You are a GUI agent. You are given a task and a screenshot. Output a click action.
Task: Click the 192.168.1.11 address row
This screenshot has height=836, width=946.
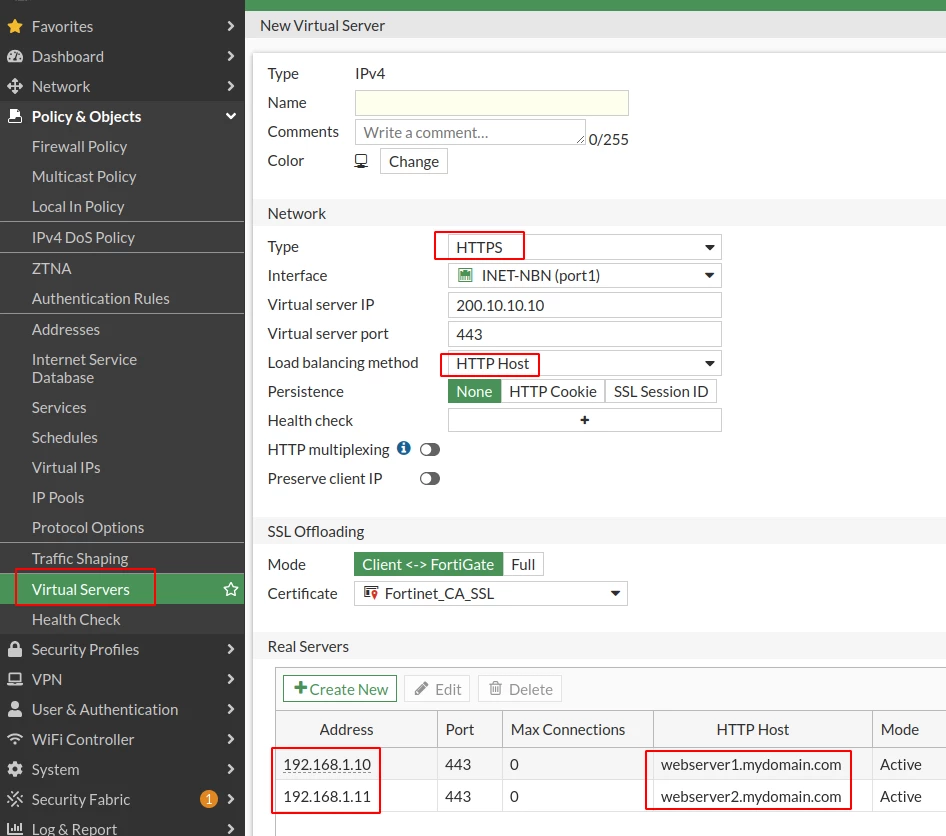click(x=327, y=797)
